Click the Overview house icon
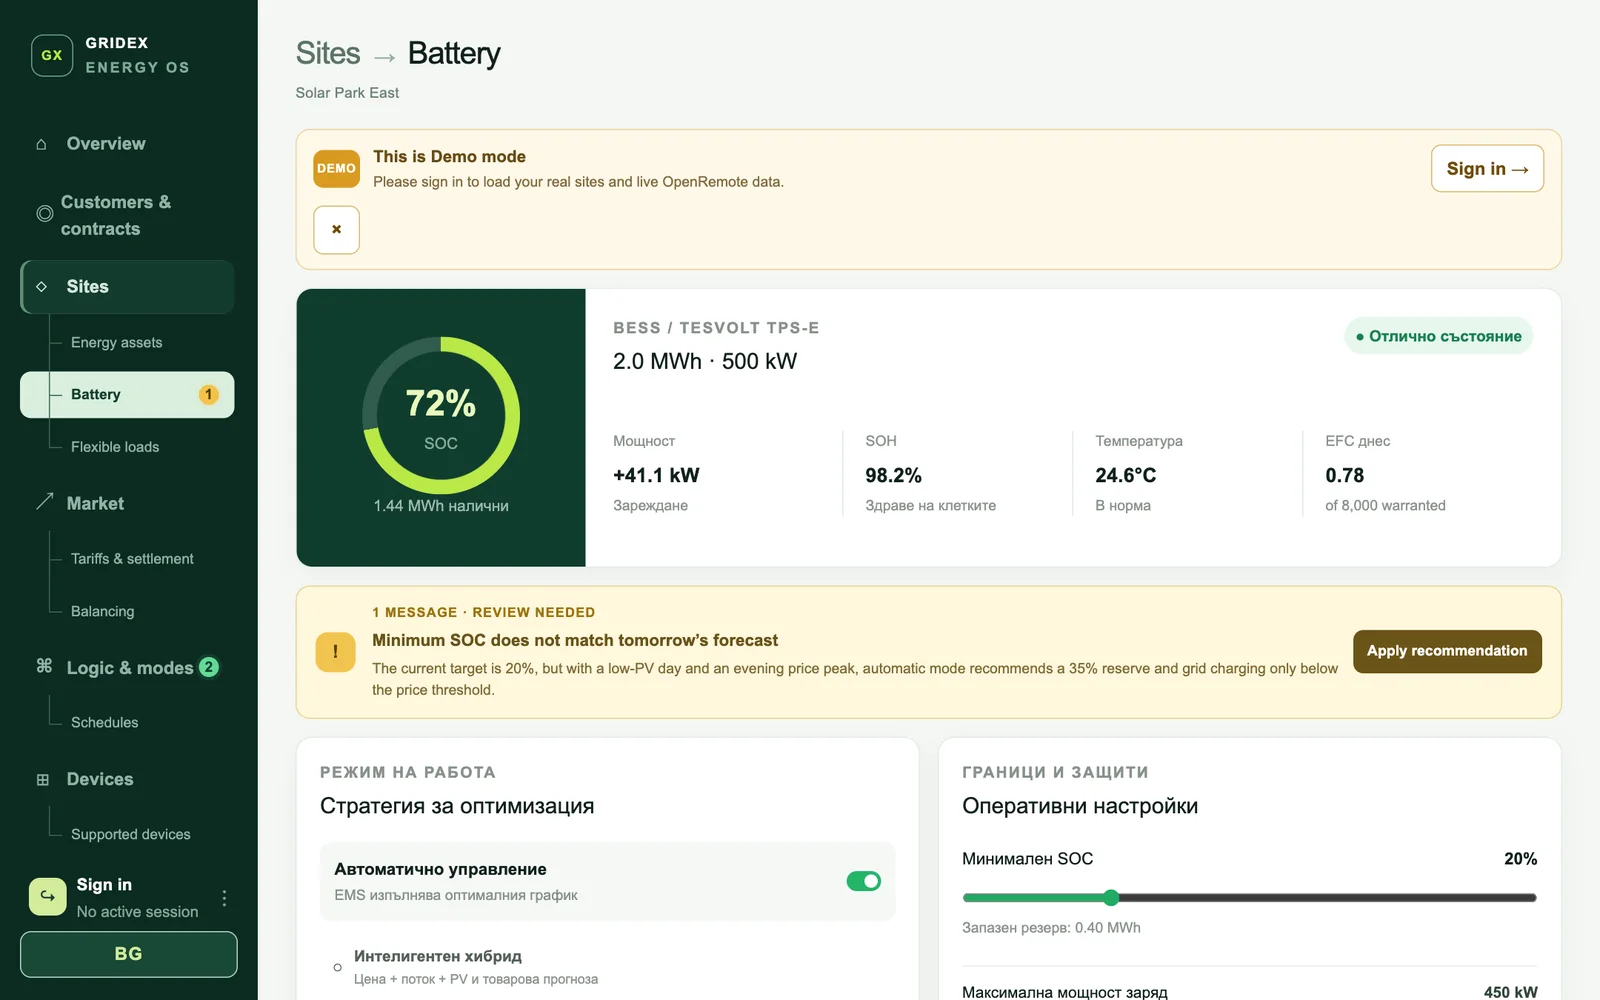This screenshot has width=1600, height=1000. point(41,144)
